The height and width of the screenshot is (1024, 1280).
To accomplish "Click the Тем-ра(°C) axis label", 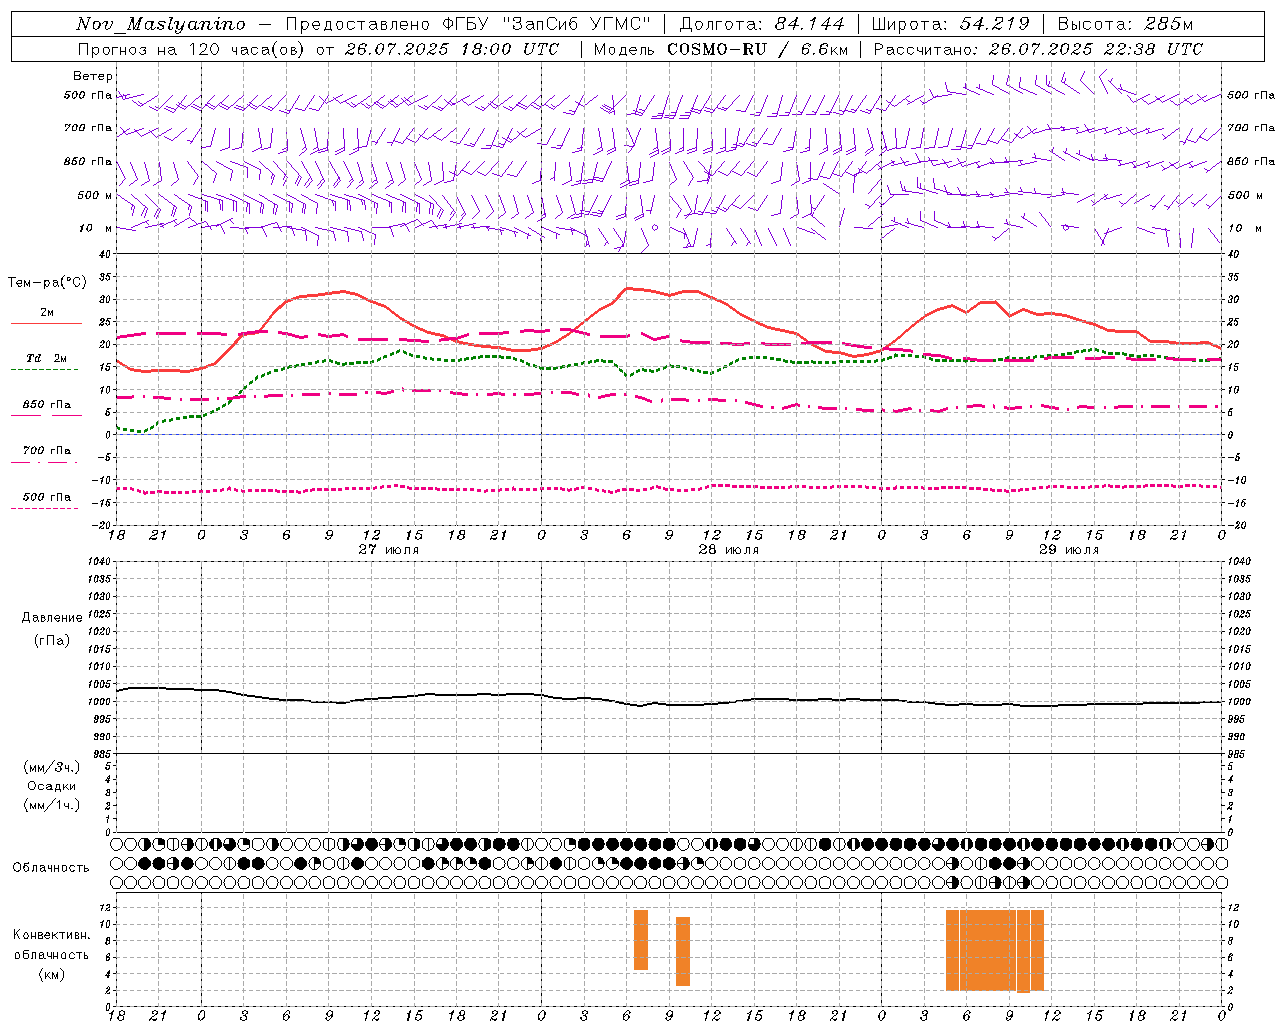I will 47,283.
